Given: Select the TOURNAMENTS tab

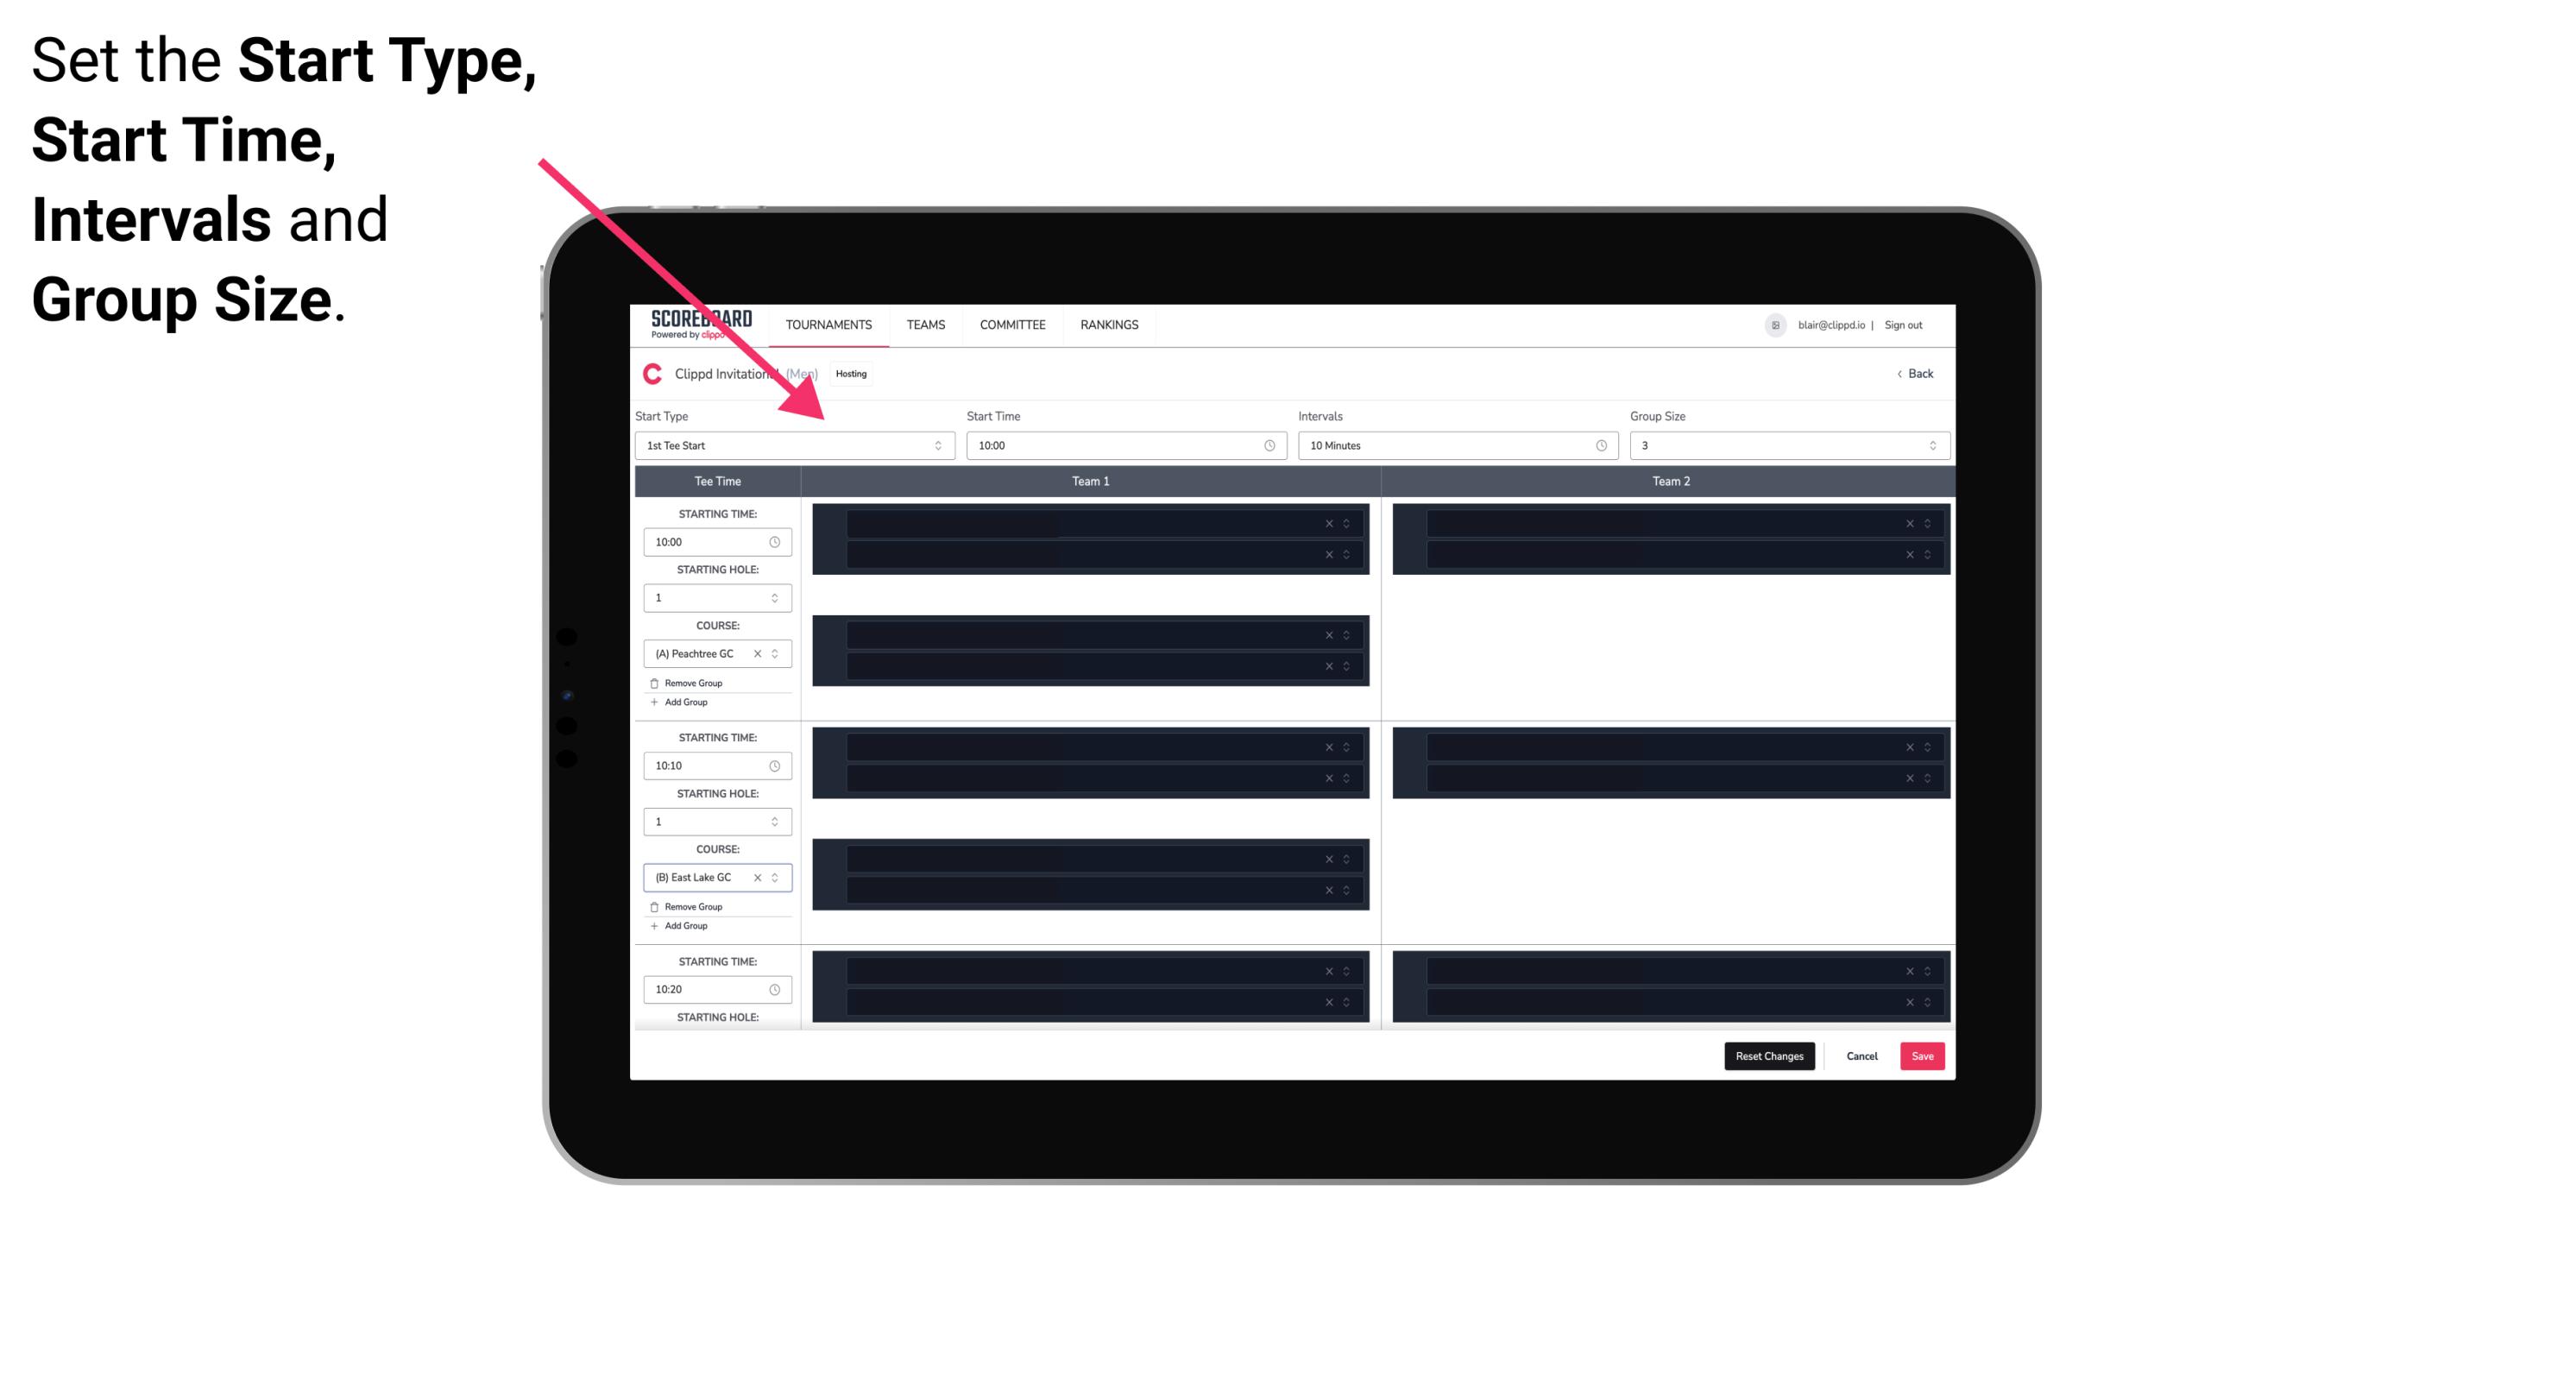Looking at the screenshot, I should [831, 324].
